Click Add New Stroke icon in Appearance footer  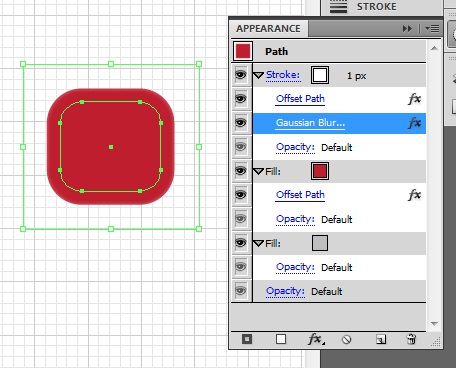(x=247, y=339)
